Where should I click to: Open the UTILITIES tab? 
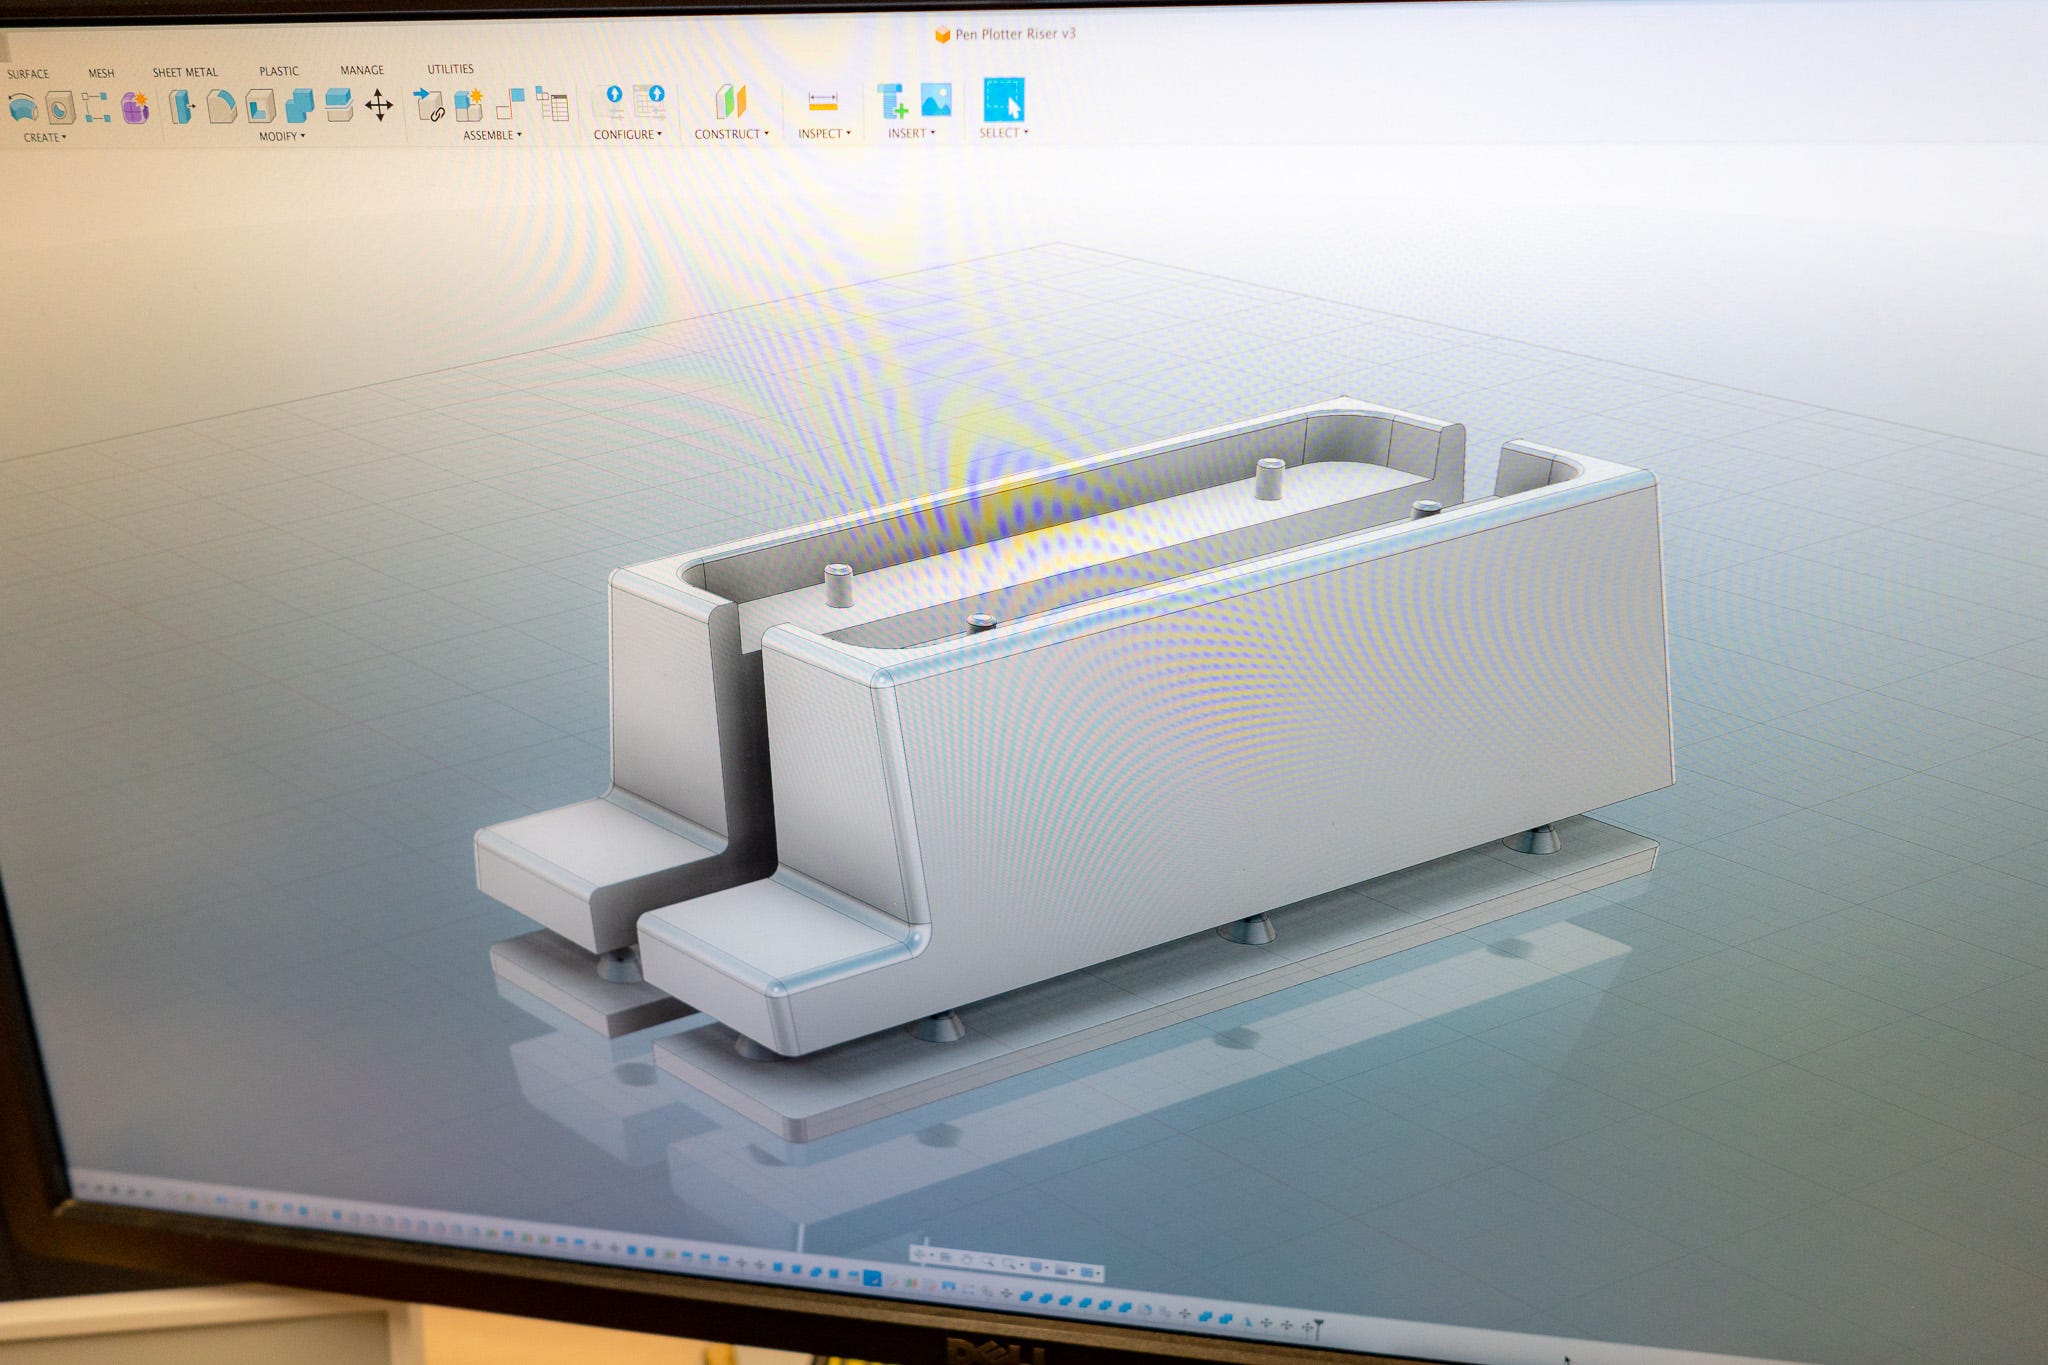coord(450,69)
